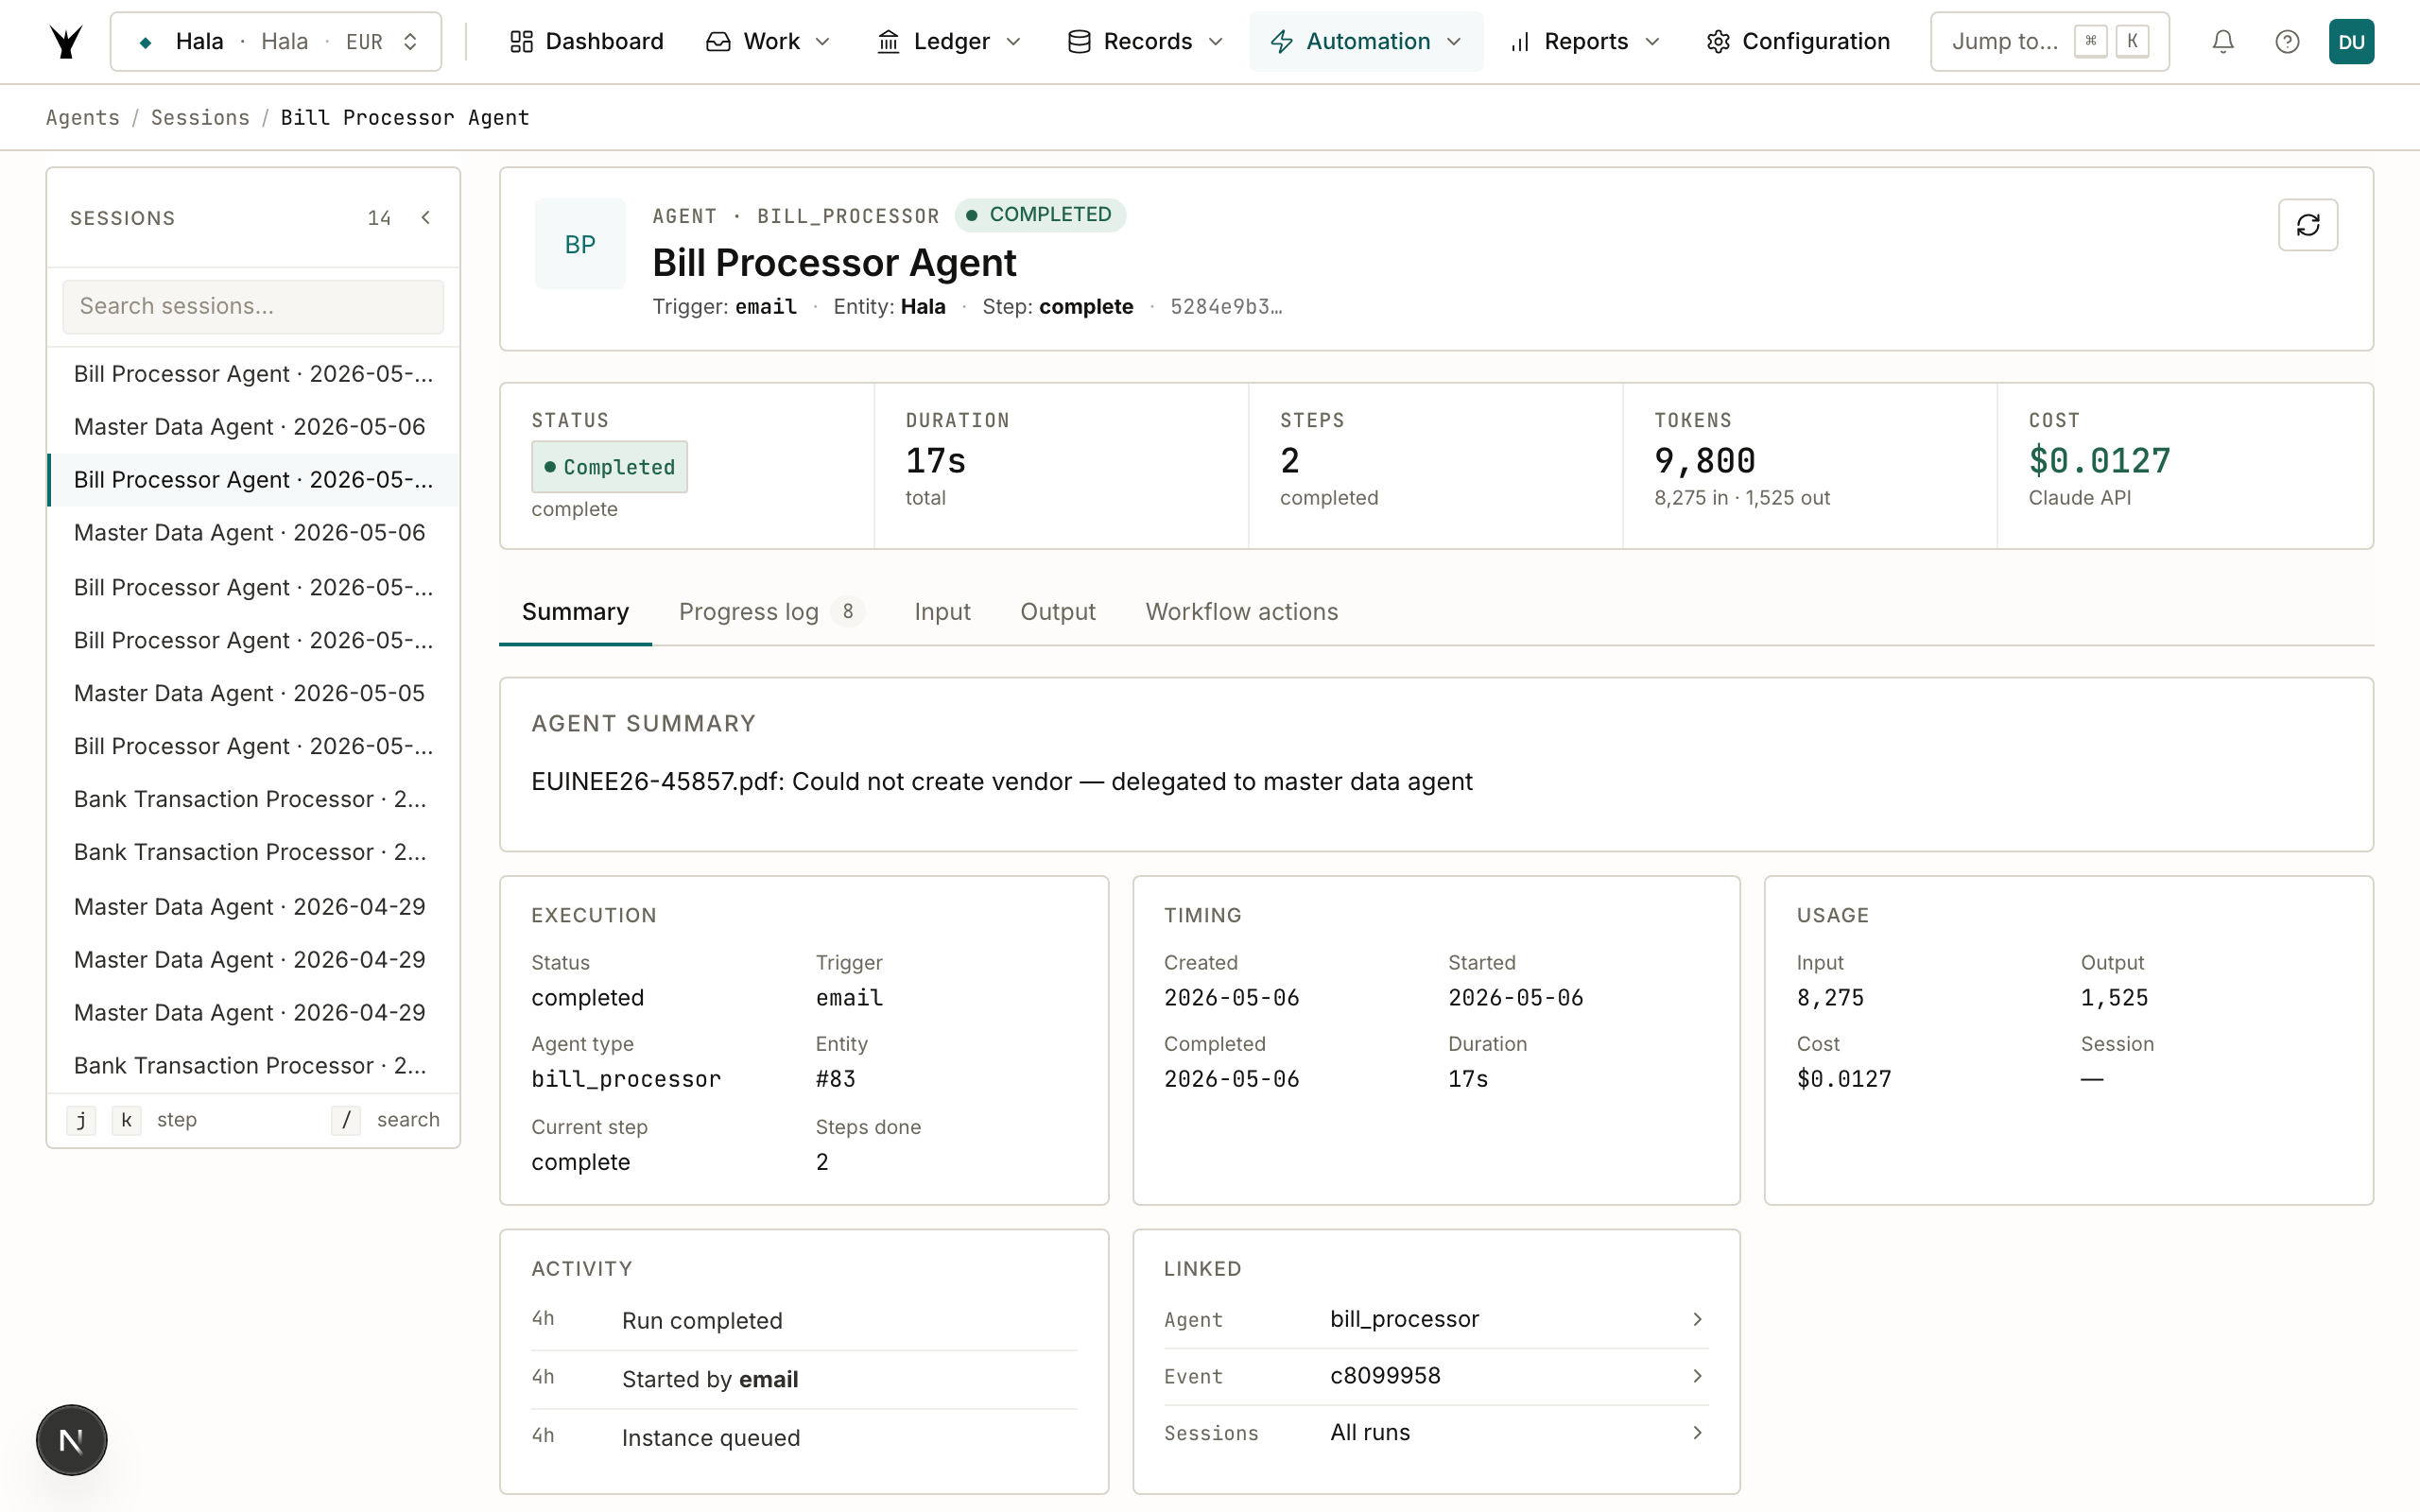The image size is (2420, 1512).
Task: Refresh the agent session
Action: 2308,225
